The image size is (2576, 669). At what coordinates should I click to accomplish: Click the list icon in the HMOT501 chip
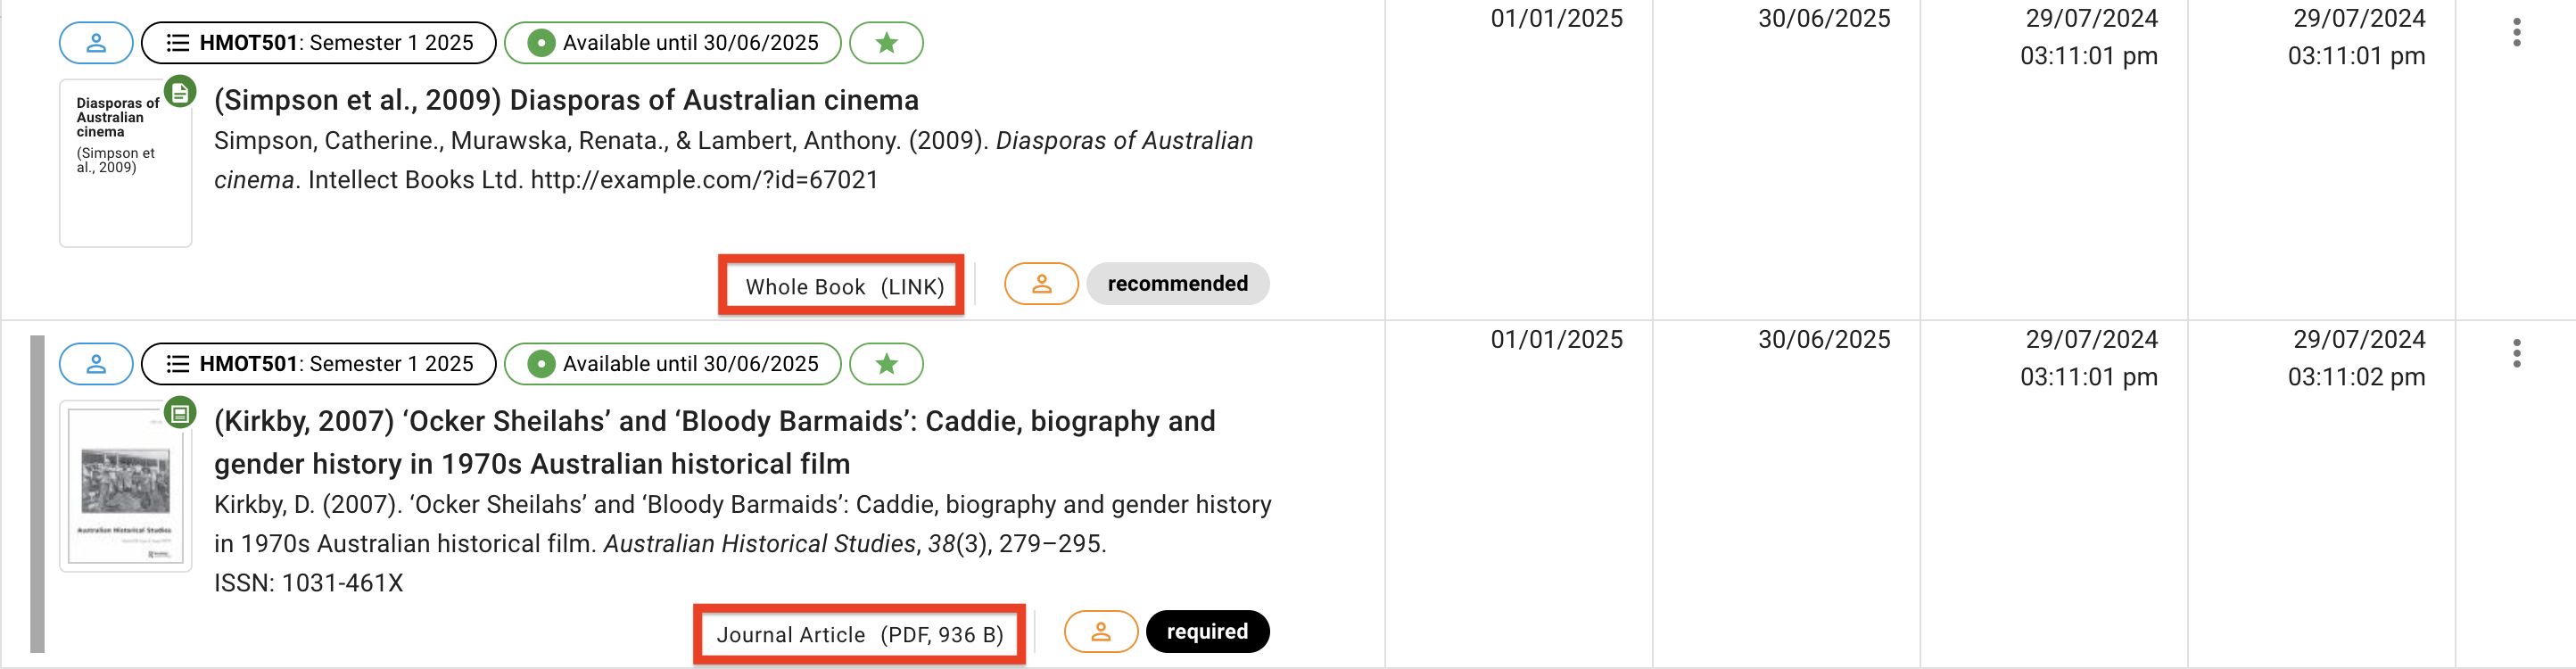pyautogui.click(x=176, y=42)
